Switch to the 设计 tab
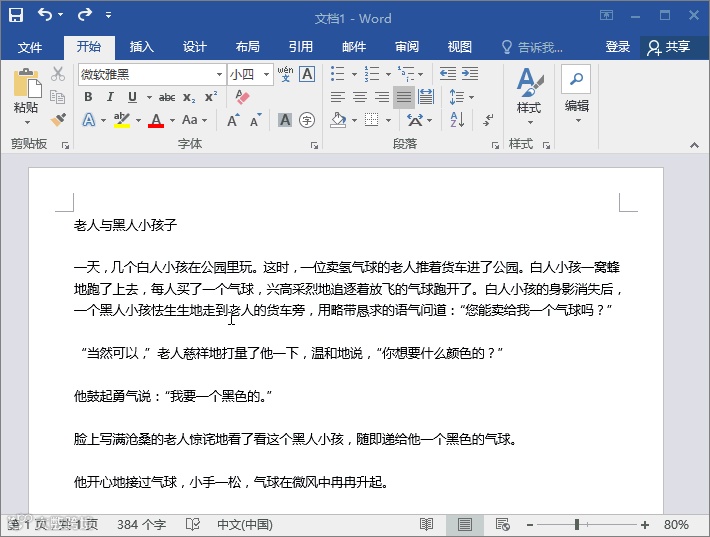The width and height of the screenshot is (710, 537). 195,47
